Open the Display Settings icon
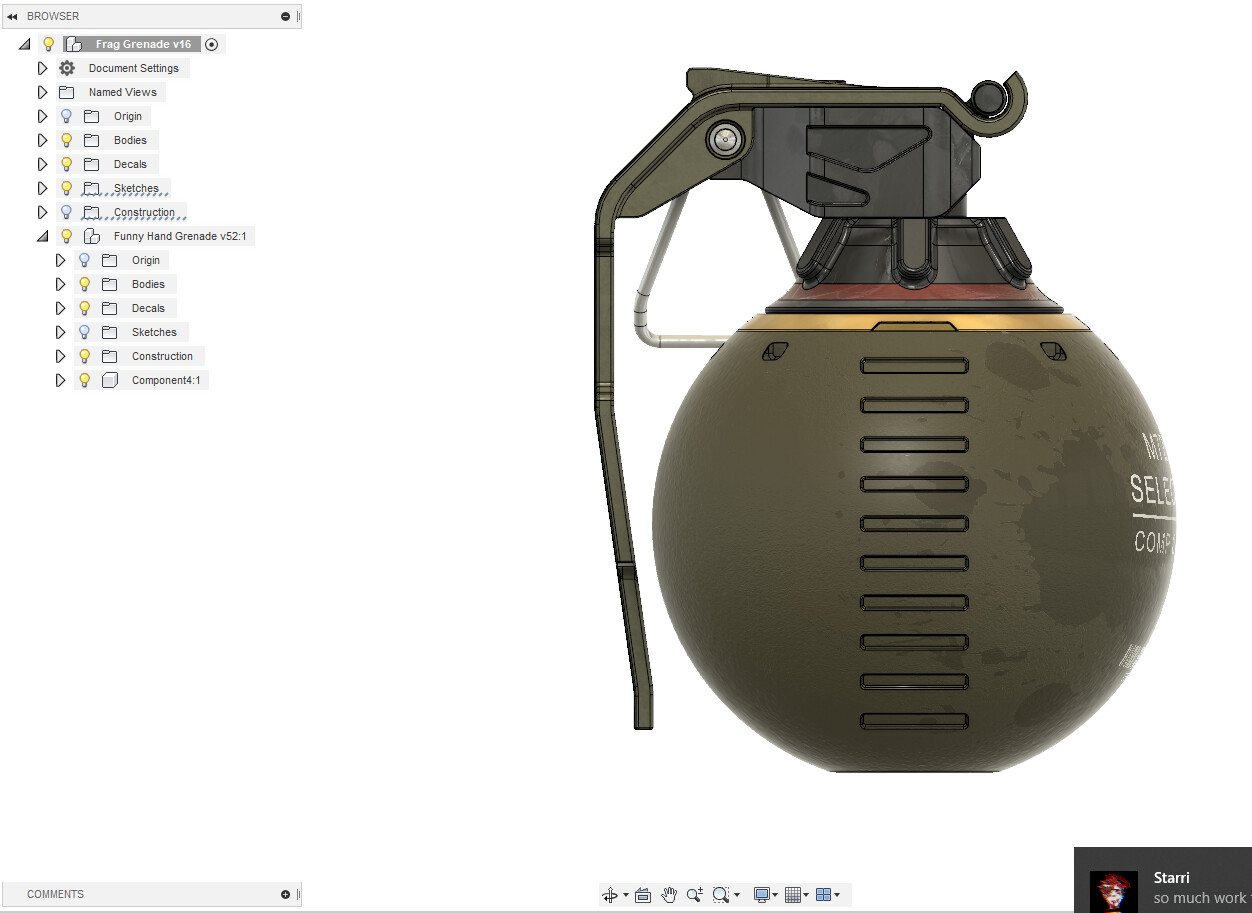Viewport: 1252px width, 913px height. tap(760, 895)
